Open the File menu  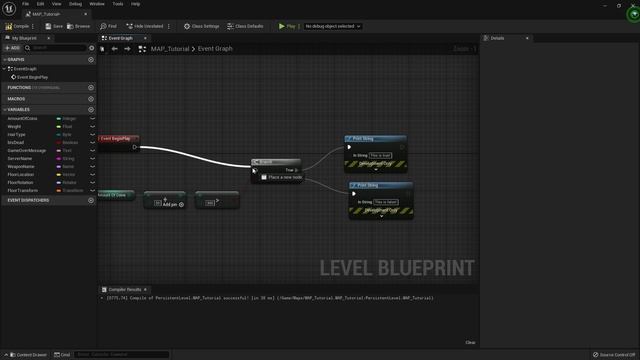click(25, 4)
